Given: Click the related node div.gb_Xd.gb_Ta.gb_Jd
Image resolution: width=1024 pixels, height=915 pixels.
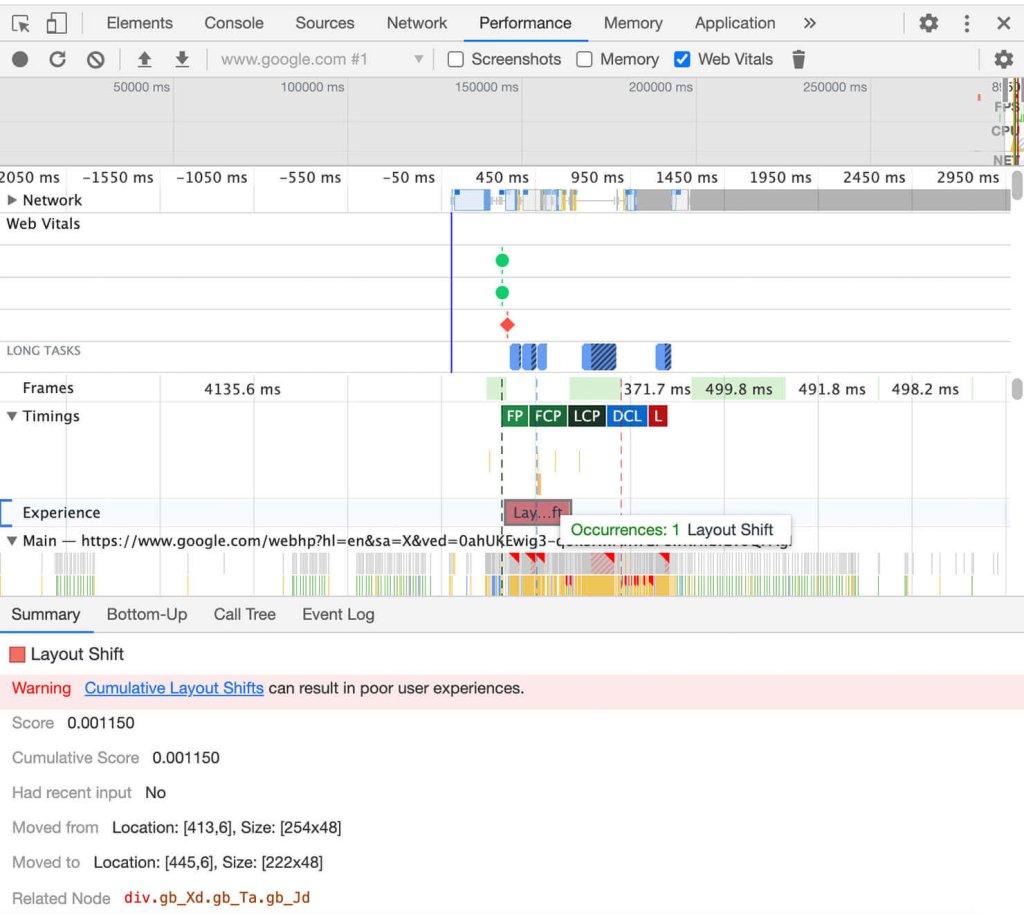Looking at the screenshot, I should 217,898.
